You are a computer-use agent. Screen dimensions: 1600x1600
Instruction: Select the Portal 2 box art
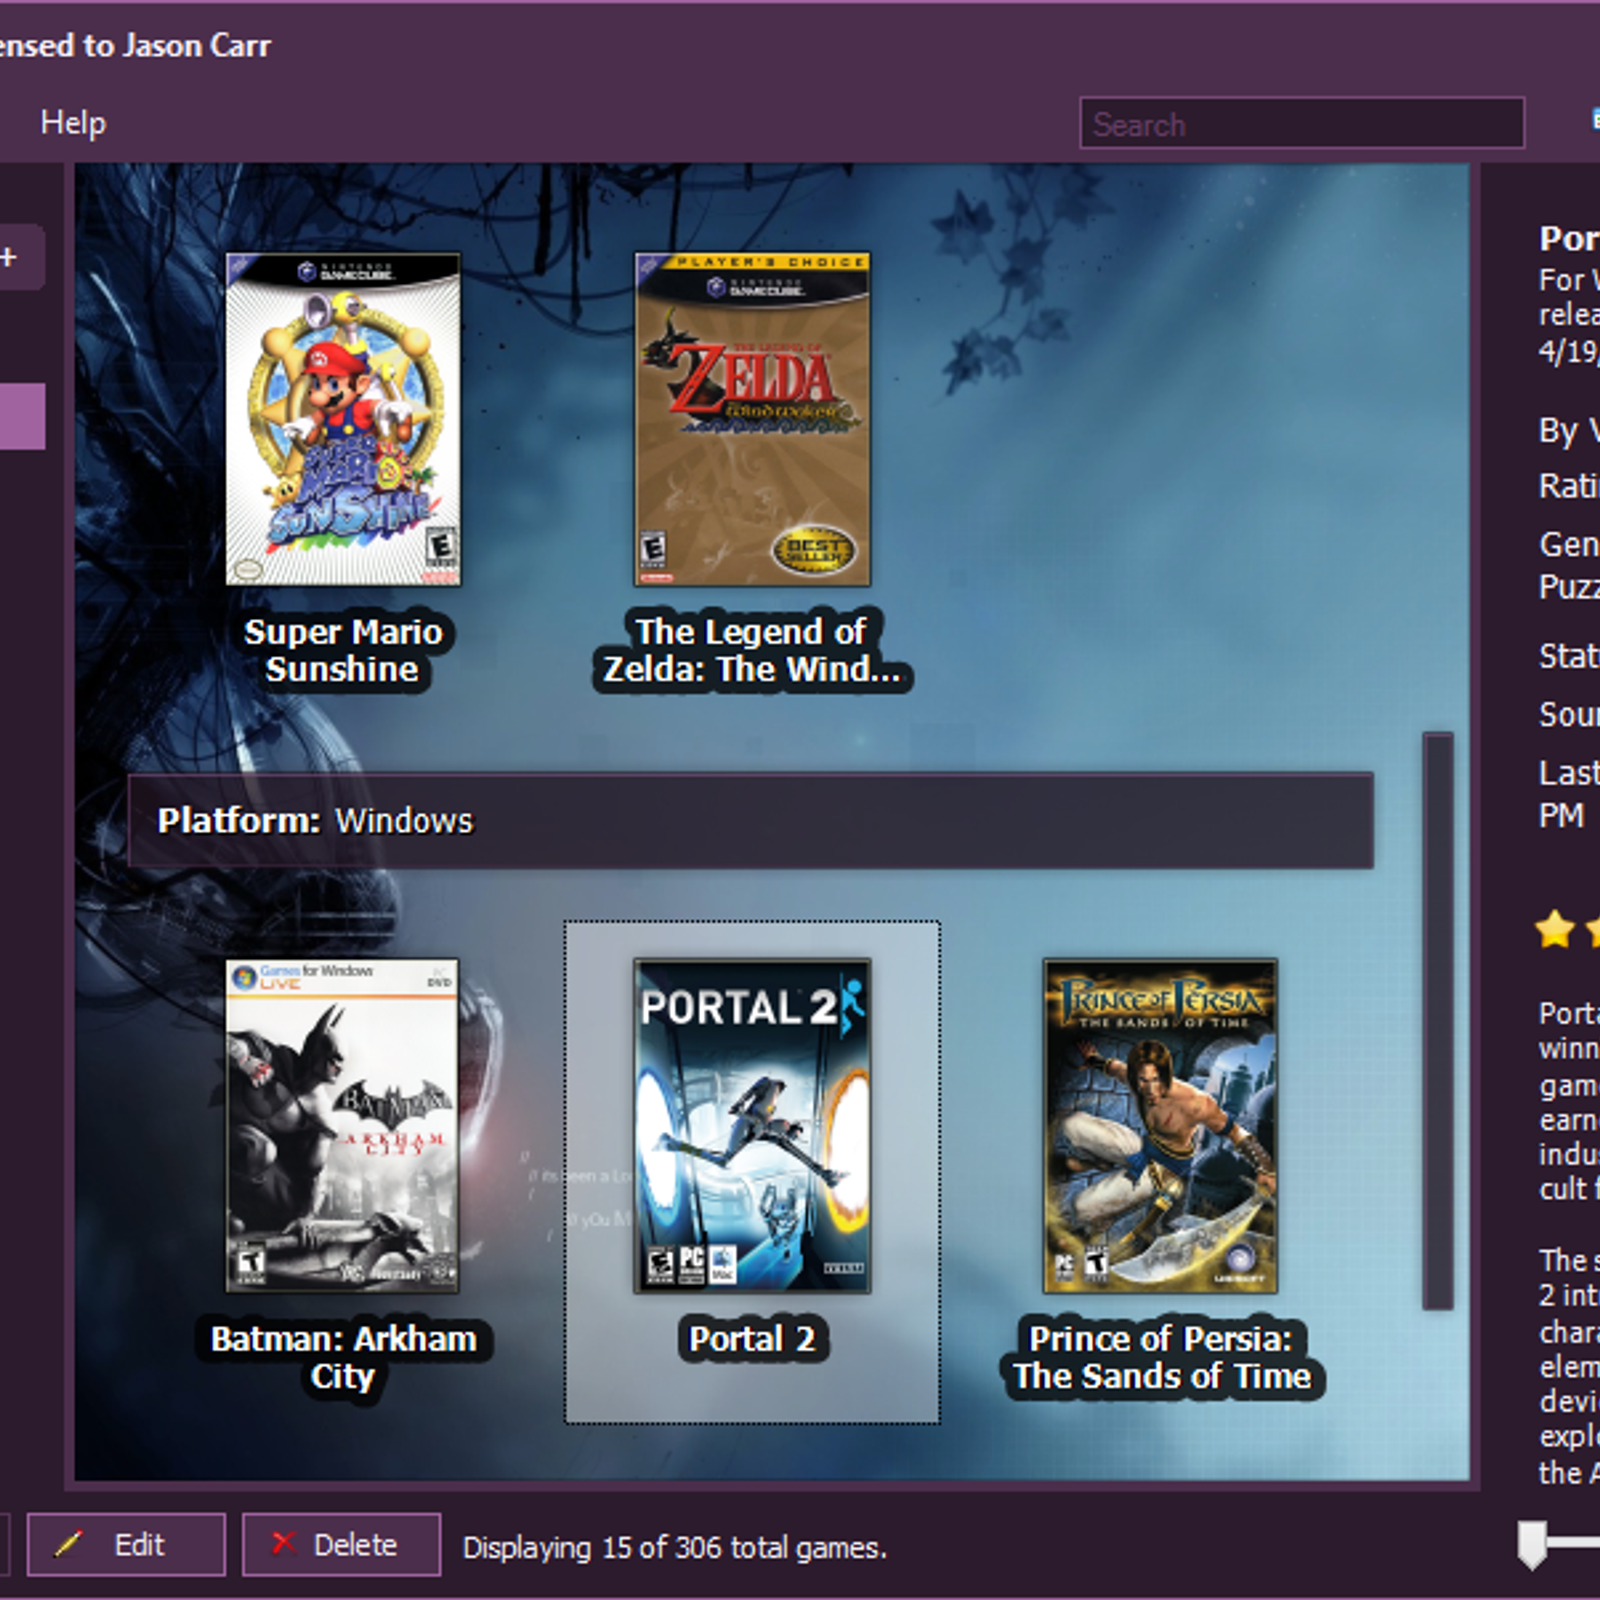coord(752,1126)
